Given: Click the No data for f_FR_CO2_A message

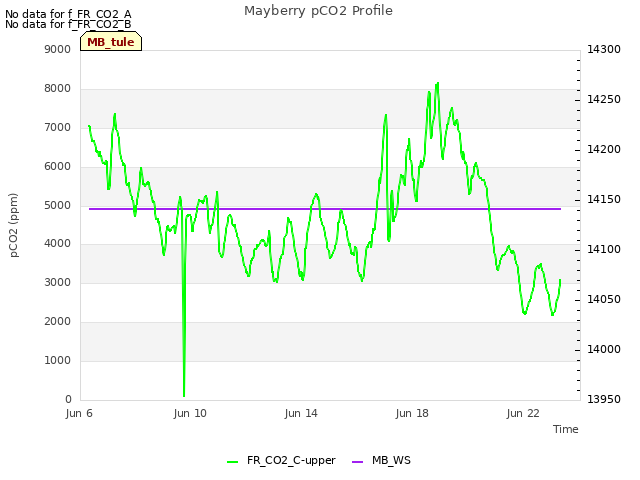Looking at the screenshot, I should click(x=68, y=14).
